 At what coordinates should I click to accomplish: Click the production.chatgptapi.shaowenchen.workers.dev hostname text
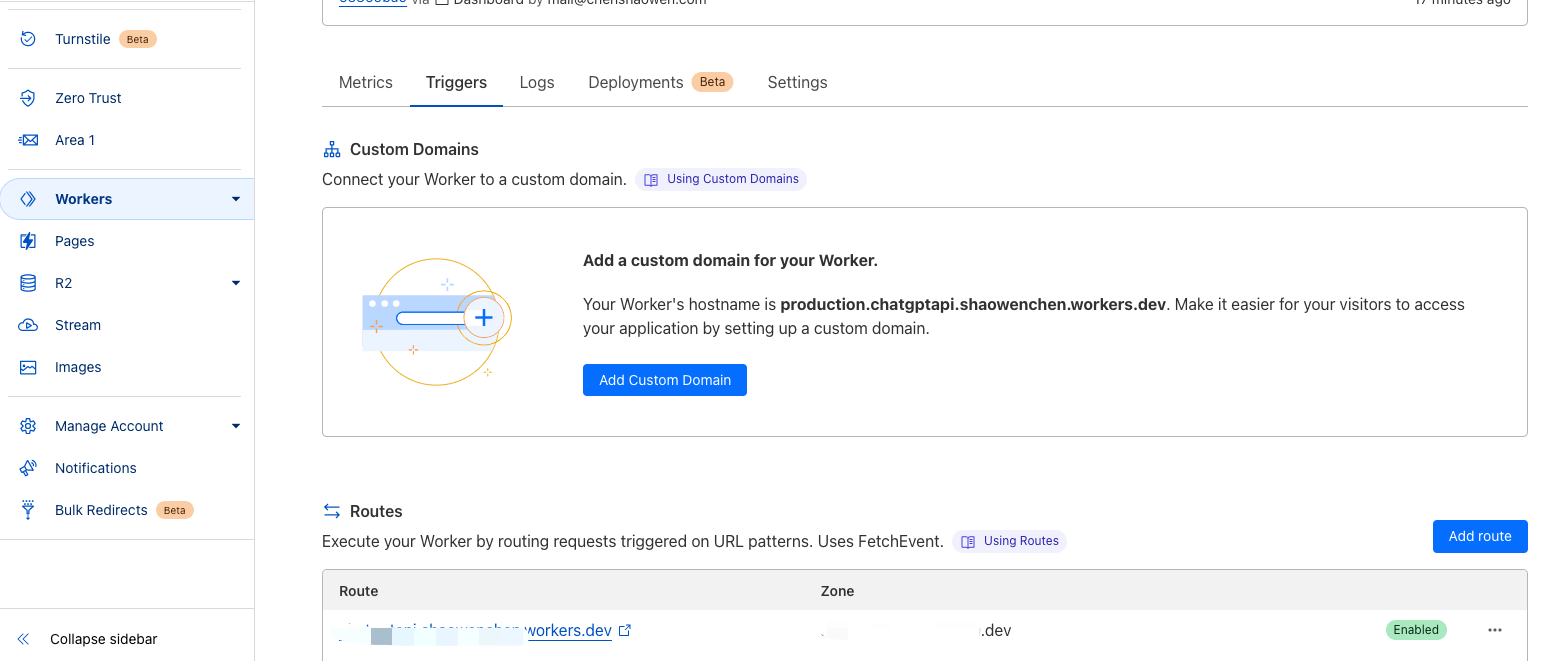(x=973, y=304)
